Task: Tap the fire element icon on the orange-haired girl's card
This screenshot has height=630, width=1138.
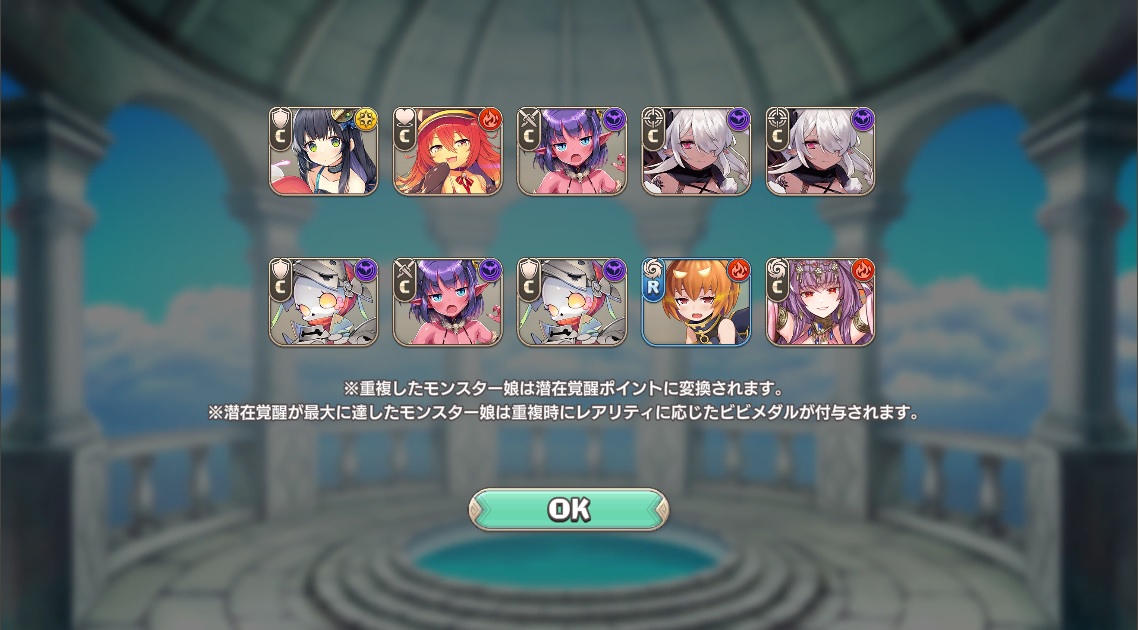Action: point(738,270)
